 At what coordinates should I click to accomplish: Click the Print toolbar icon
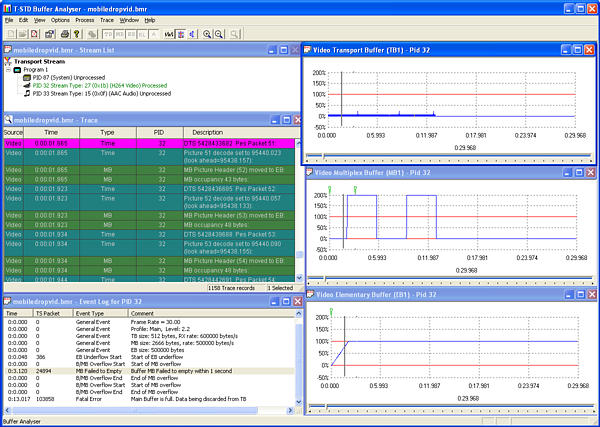pos(63,33)
